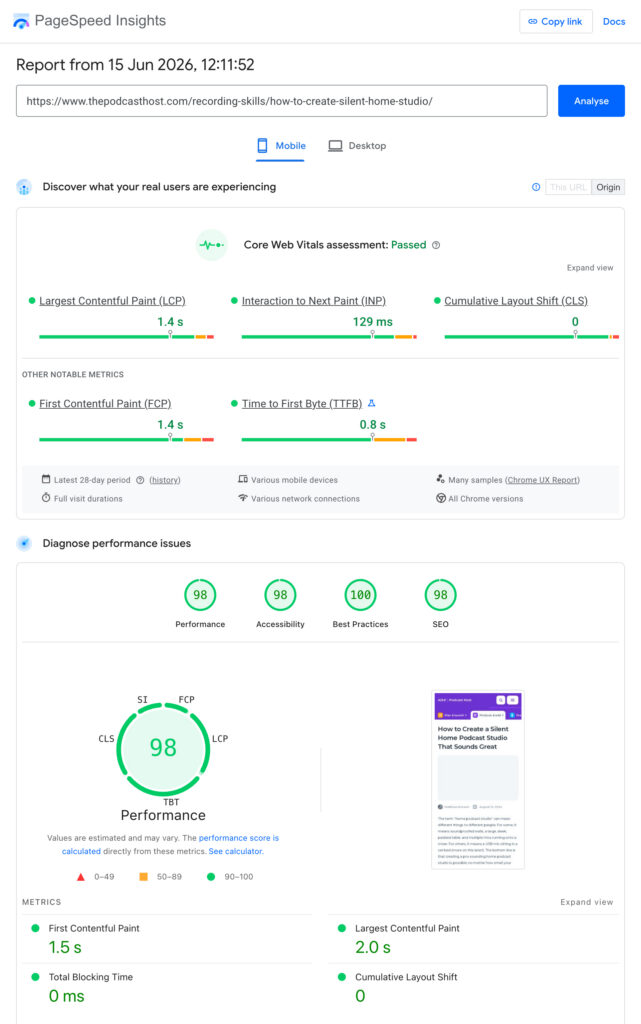This screenshot has height=1024, width=641.
Task: Click the Total Blocking Time 0 ms metric
Action: point(167,987)
